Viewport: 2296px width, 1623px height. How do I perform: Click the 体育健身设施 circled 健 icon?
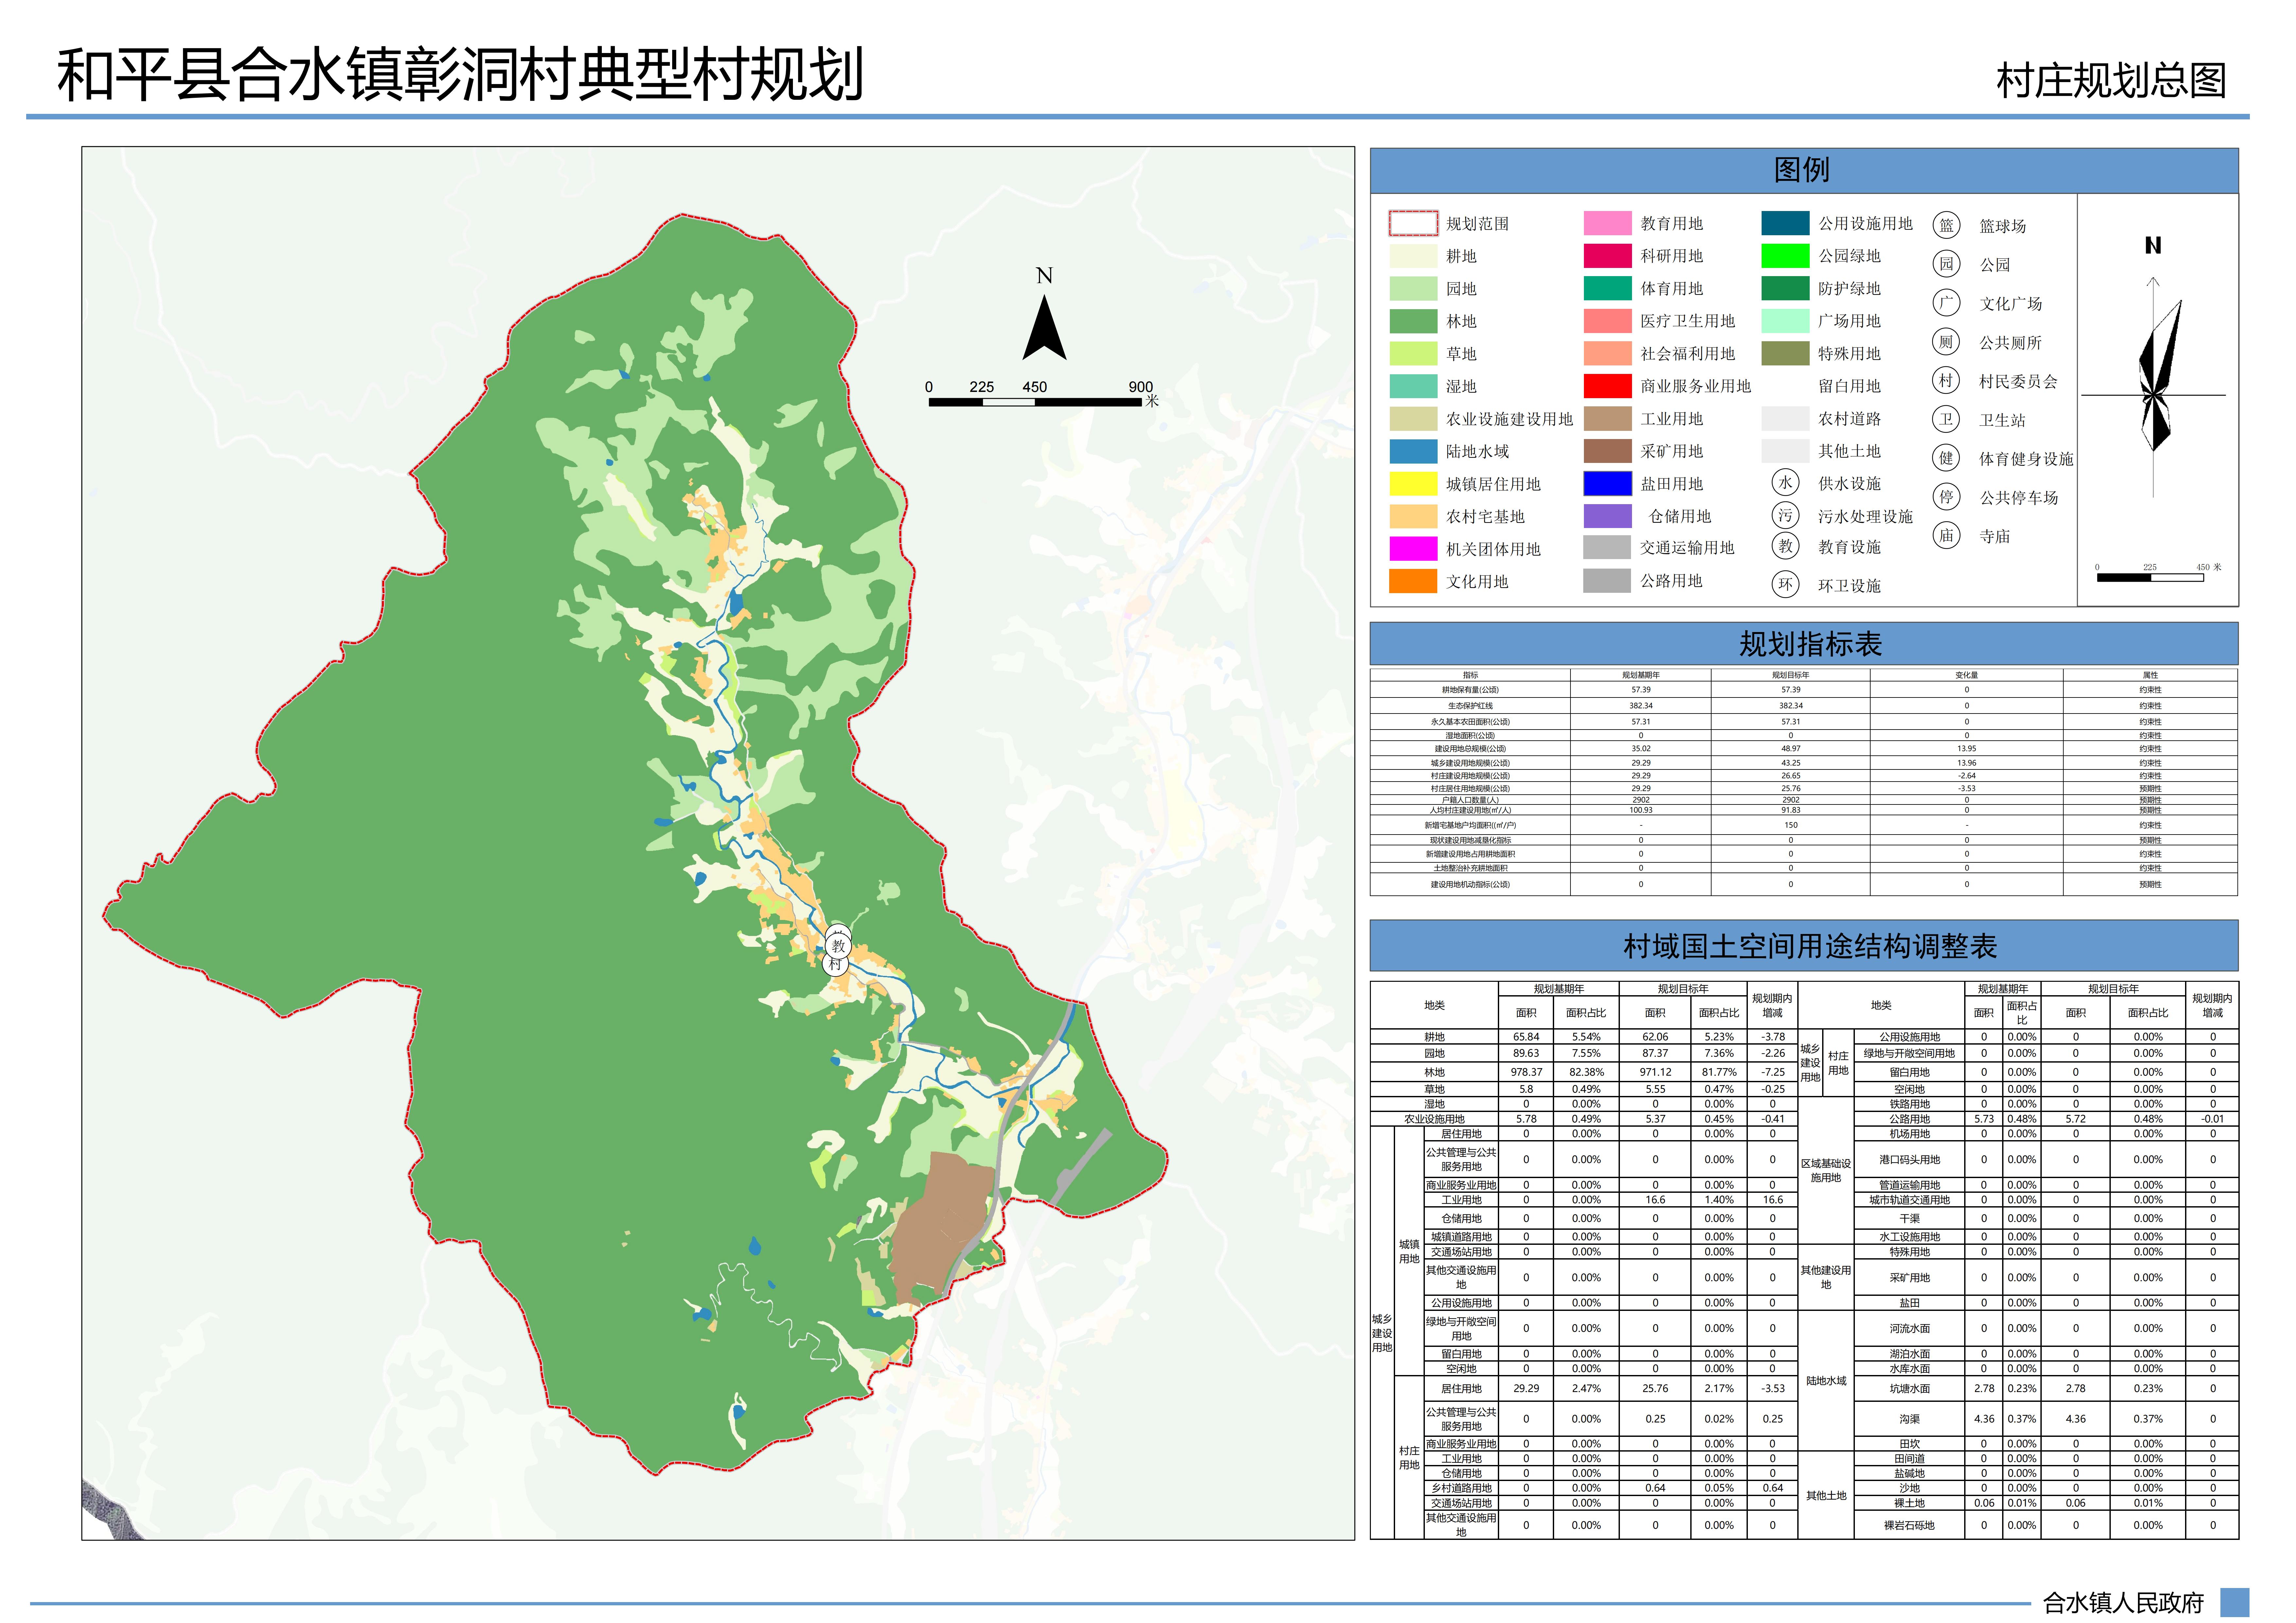point(1946,458)
